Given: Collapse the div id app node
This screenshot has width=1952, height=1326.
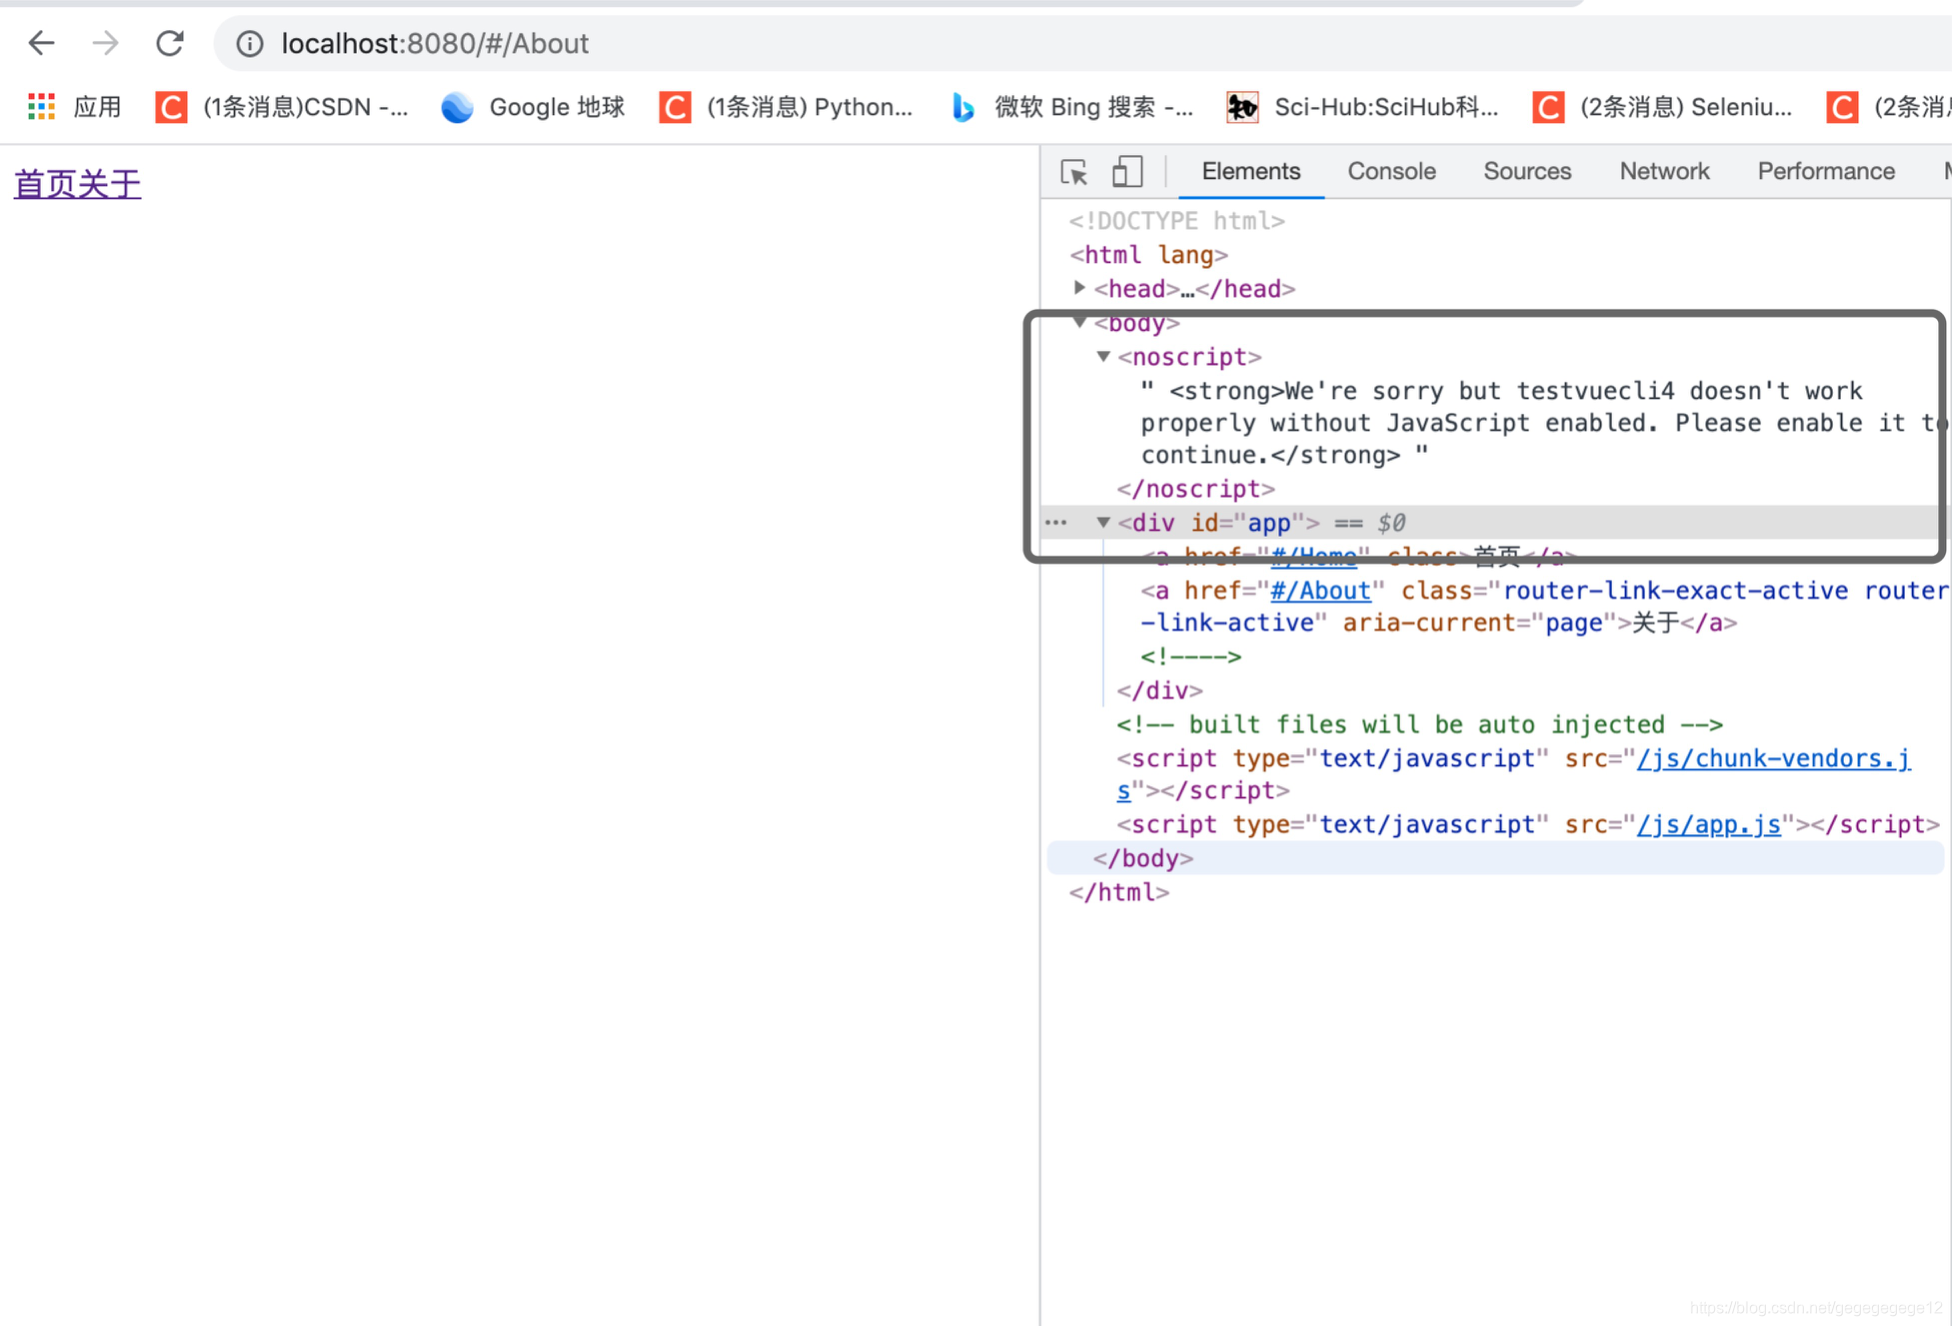Looking at the screenshot, I should pyautogui.click(x=1104, y=522).
